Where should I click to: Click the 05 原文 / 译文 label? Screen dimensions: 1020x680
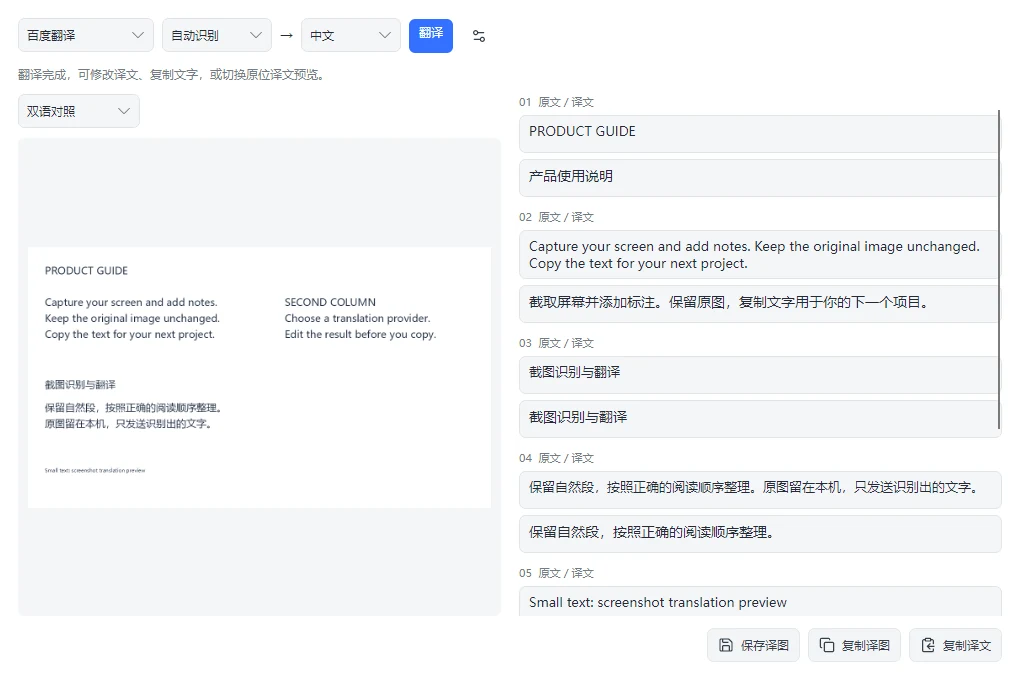tap(556, 573)
